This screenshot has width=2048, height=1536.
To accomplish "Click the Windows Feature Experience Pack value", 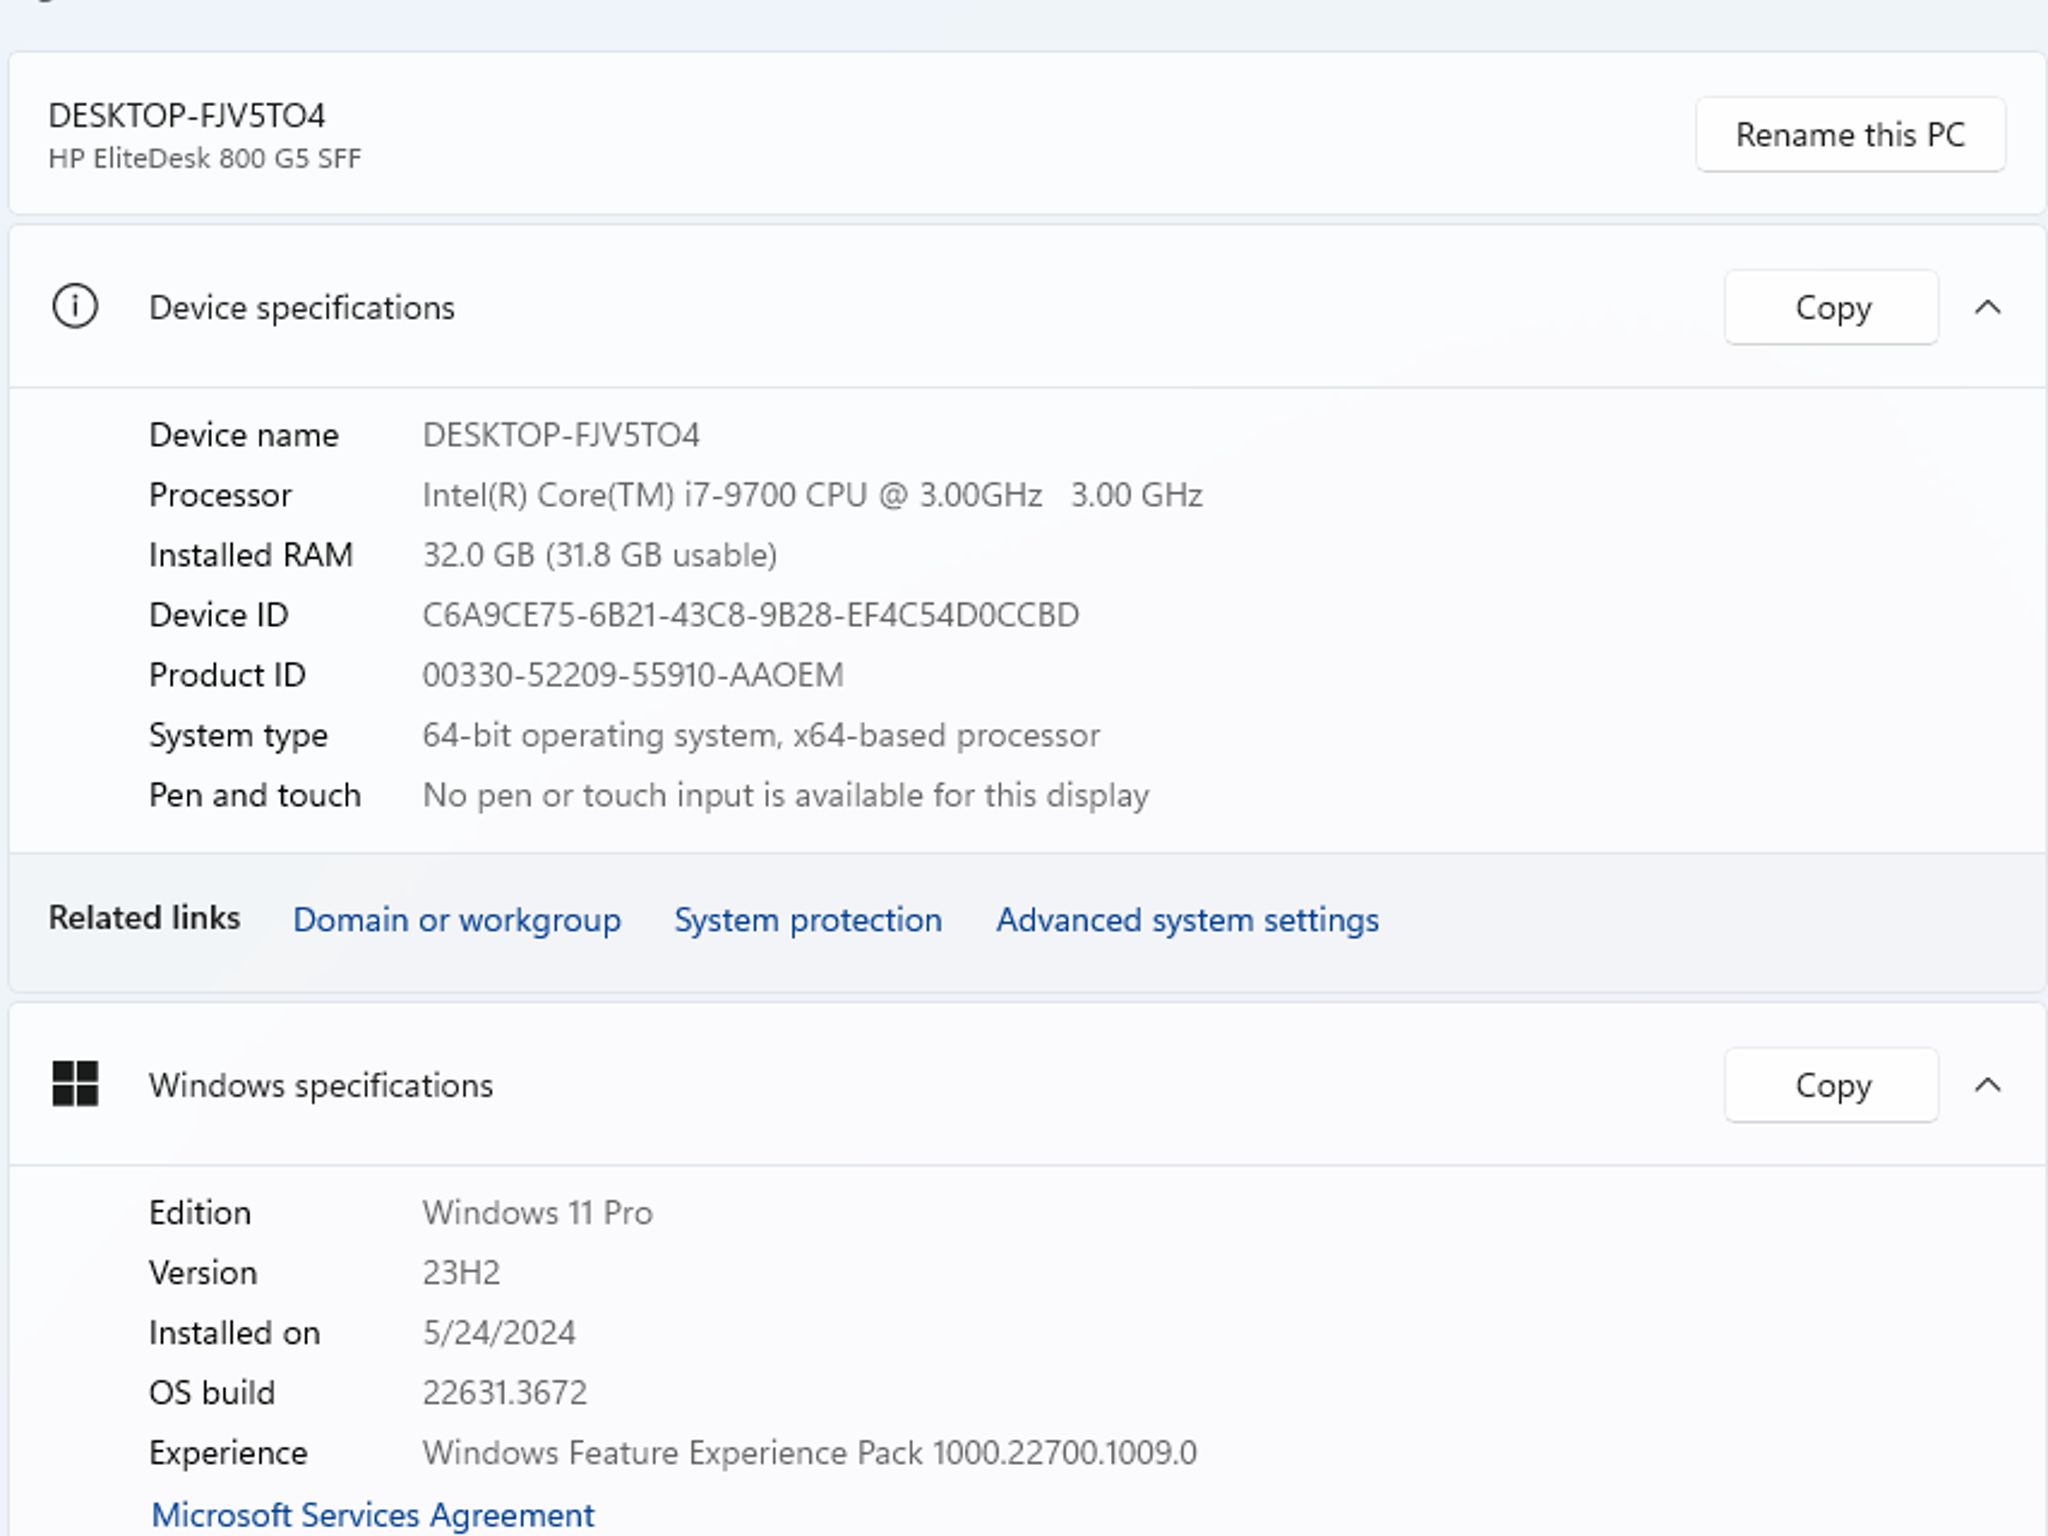I will click(x=809, y=1453).
